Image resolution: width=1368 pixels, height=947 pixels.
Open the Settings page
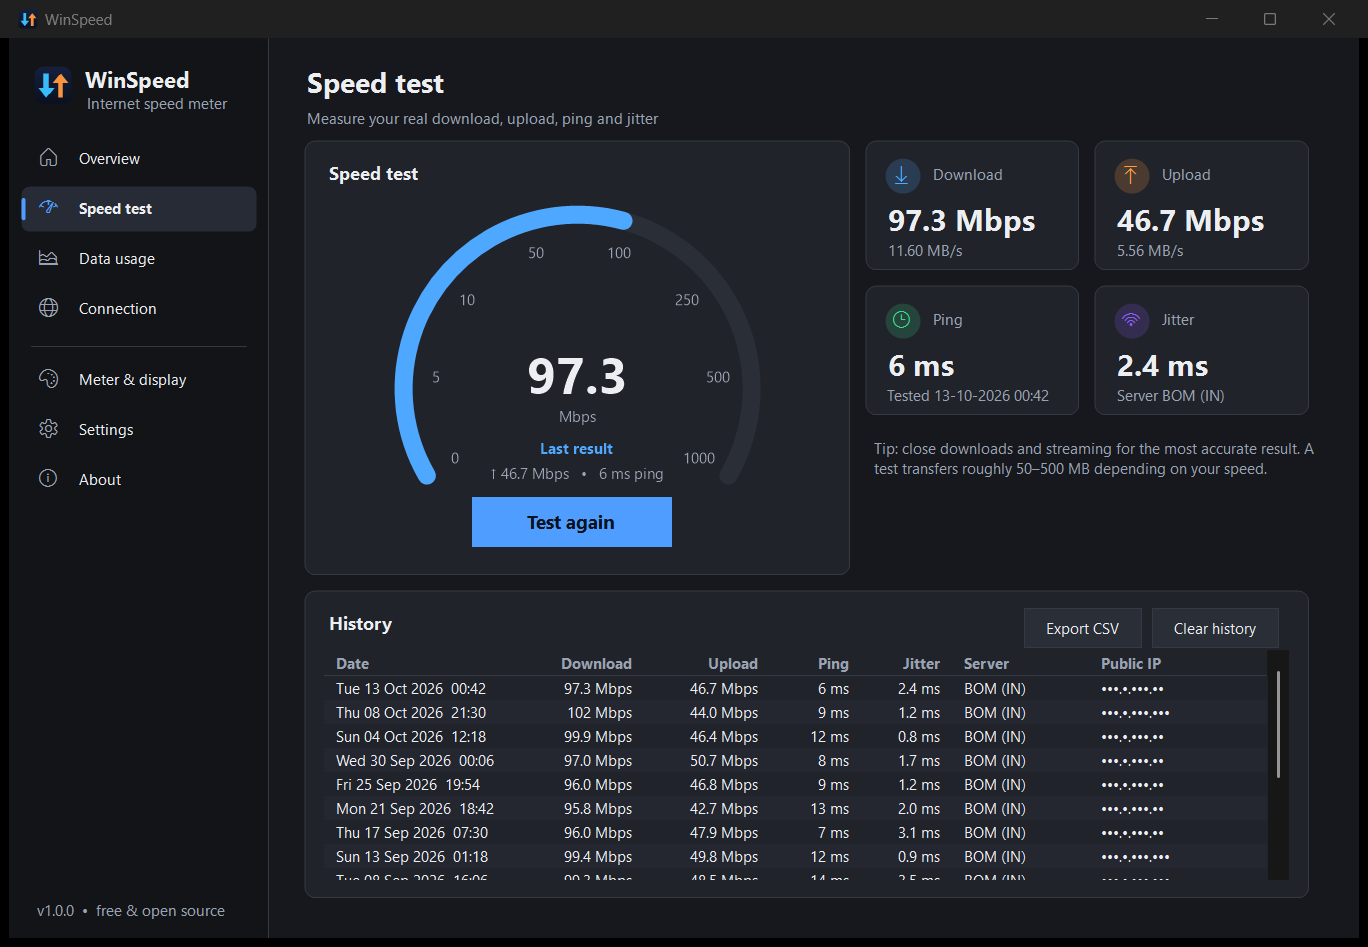pos(139,429)
